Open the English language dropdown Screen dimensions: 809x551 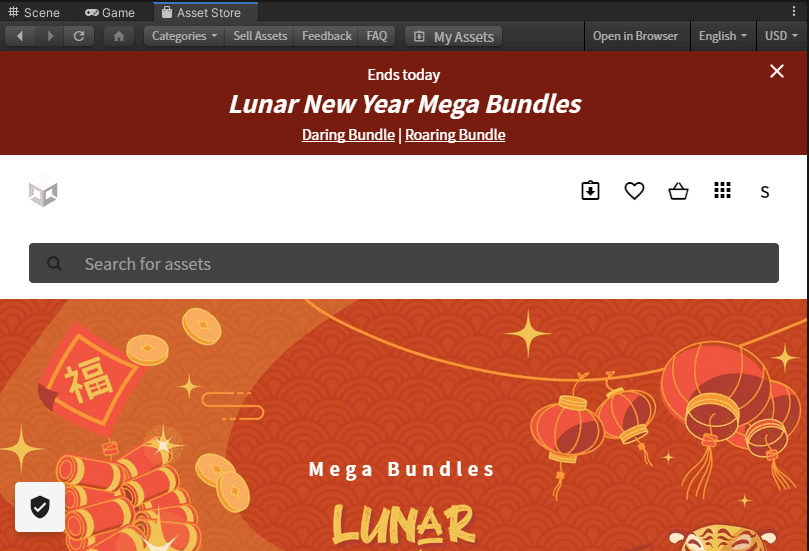click(722, 36)
